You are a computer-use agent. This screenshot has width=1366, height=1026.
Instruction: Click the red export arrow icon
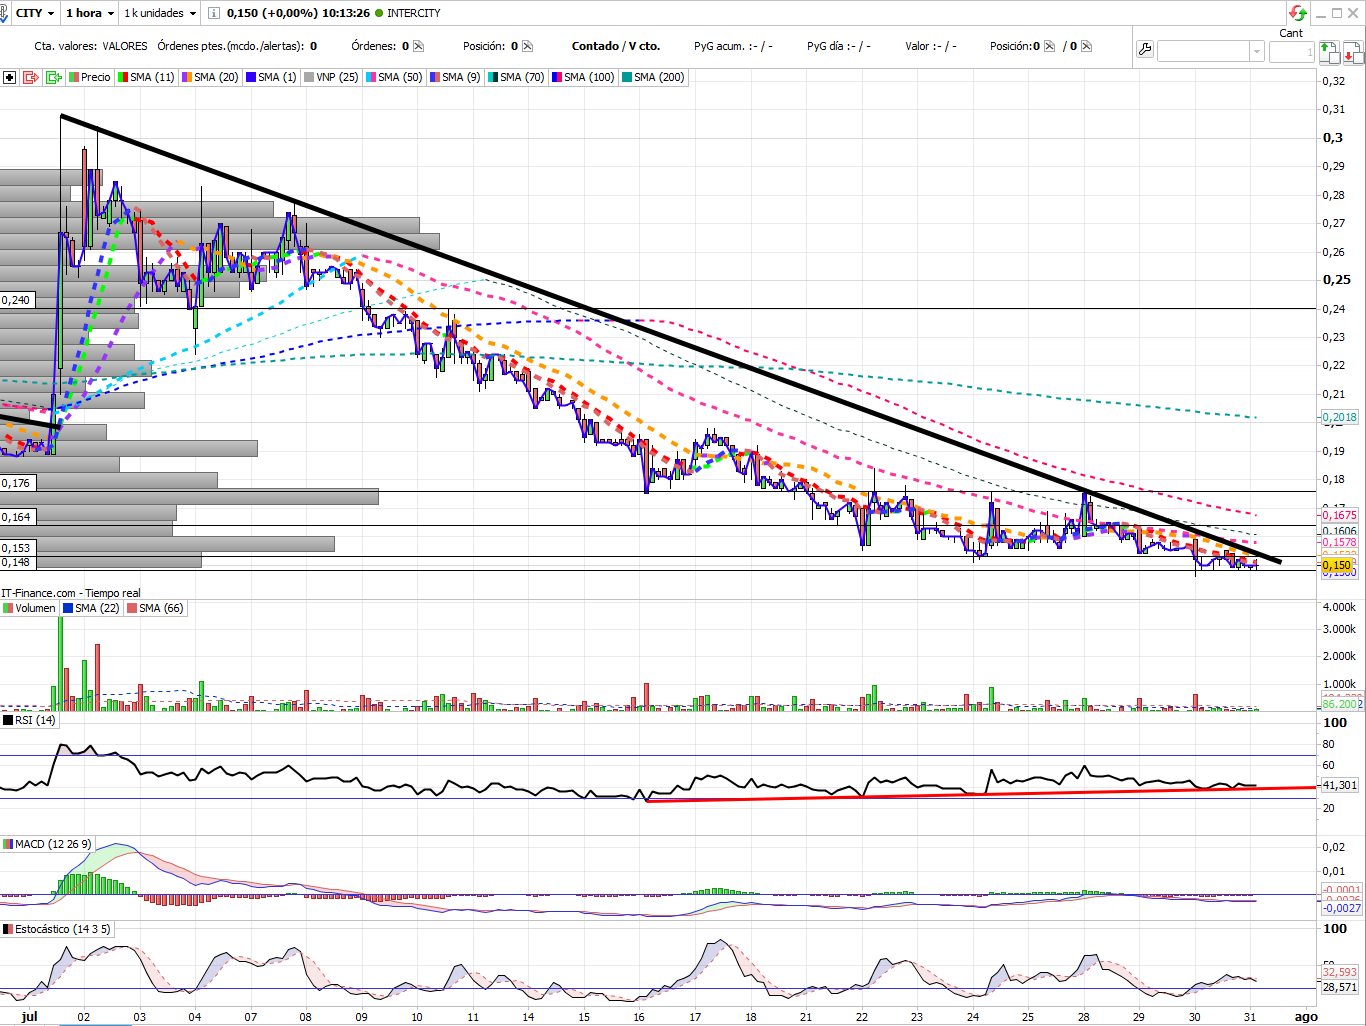pos(30,77)
